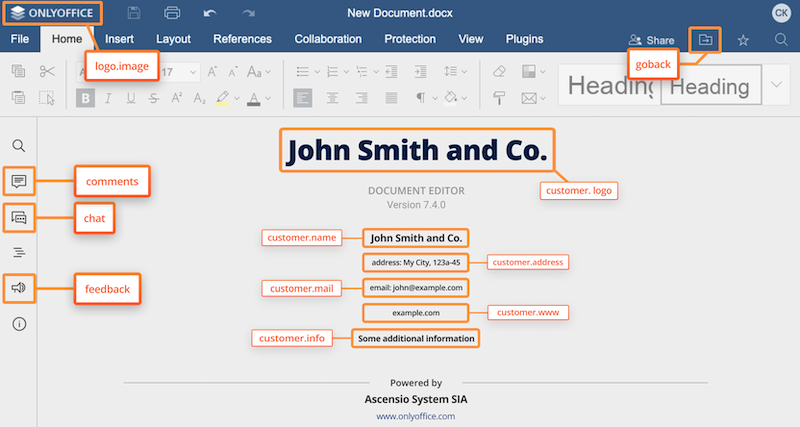Click the Undo arrow
The width and height of the screenshot is (800, 427).
(209, 13)
